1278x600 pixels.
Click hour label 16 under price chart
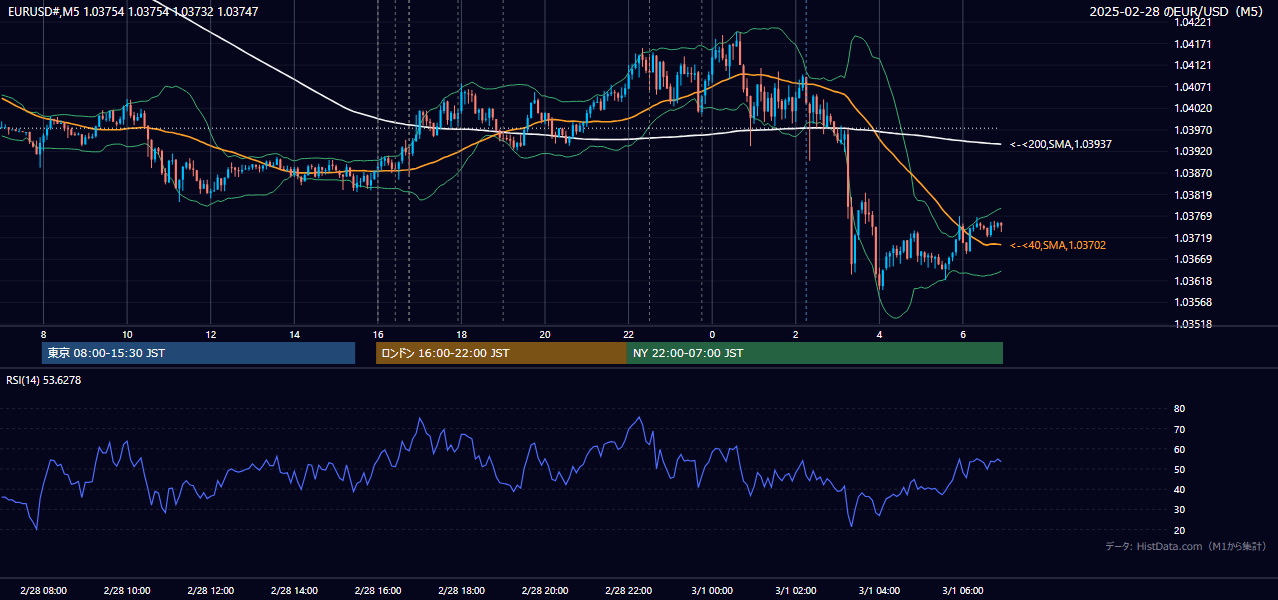click(x=377, y=334)
